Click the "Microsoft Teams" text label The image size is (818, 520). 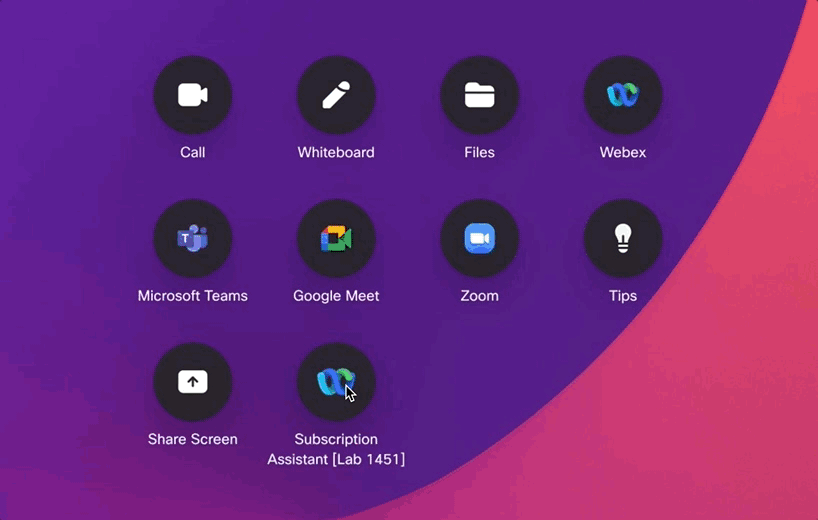coord(193,296)
